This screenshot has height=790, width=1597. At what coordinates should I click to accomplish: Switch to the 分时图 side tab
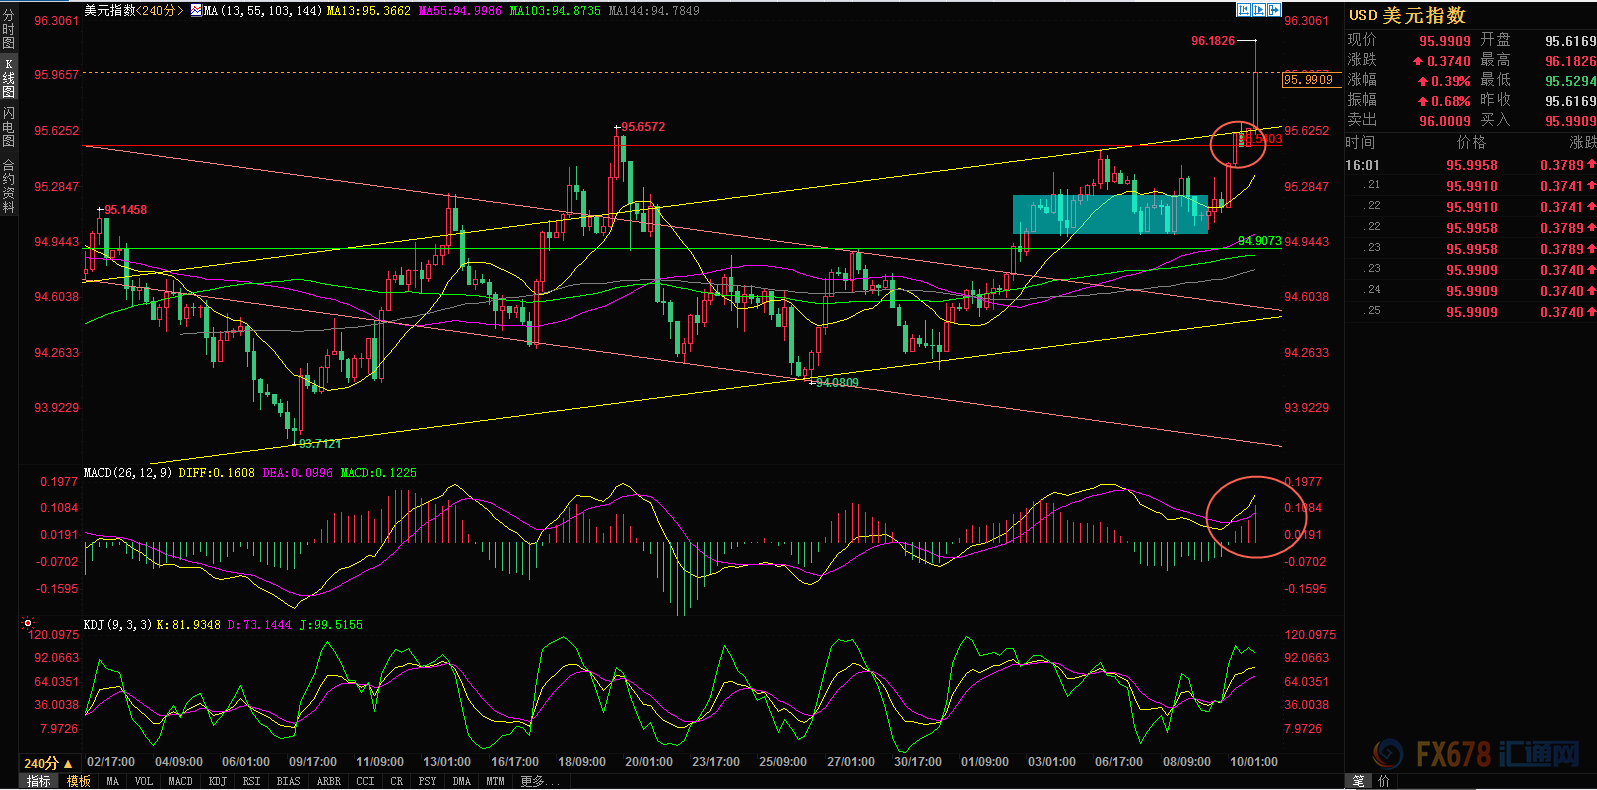pos(9,28)
